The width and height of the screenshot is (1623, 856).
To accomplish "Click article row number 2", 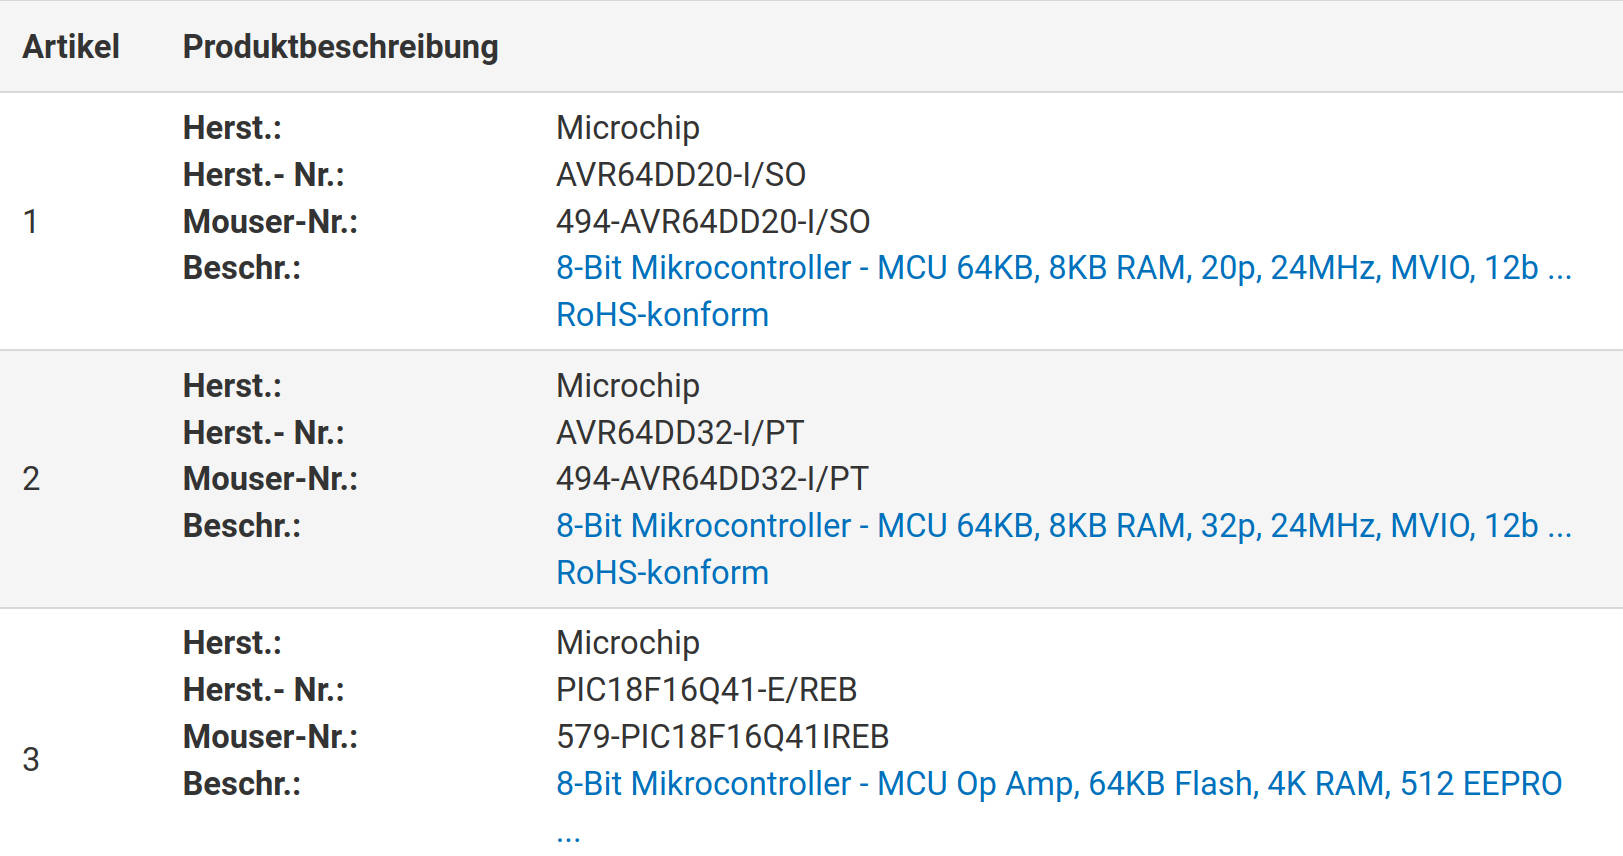I will click(31, 479).
